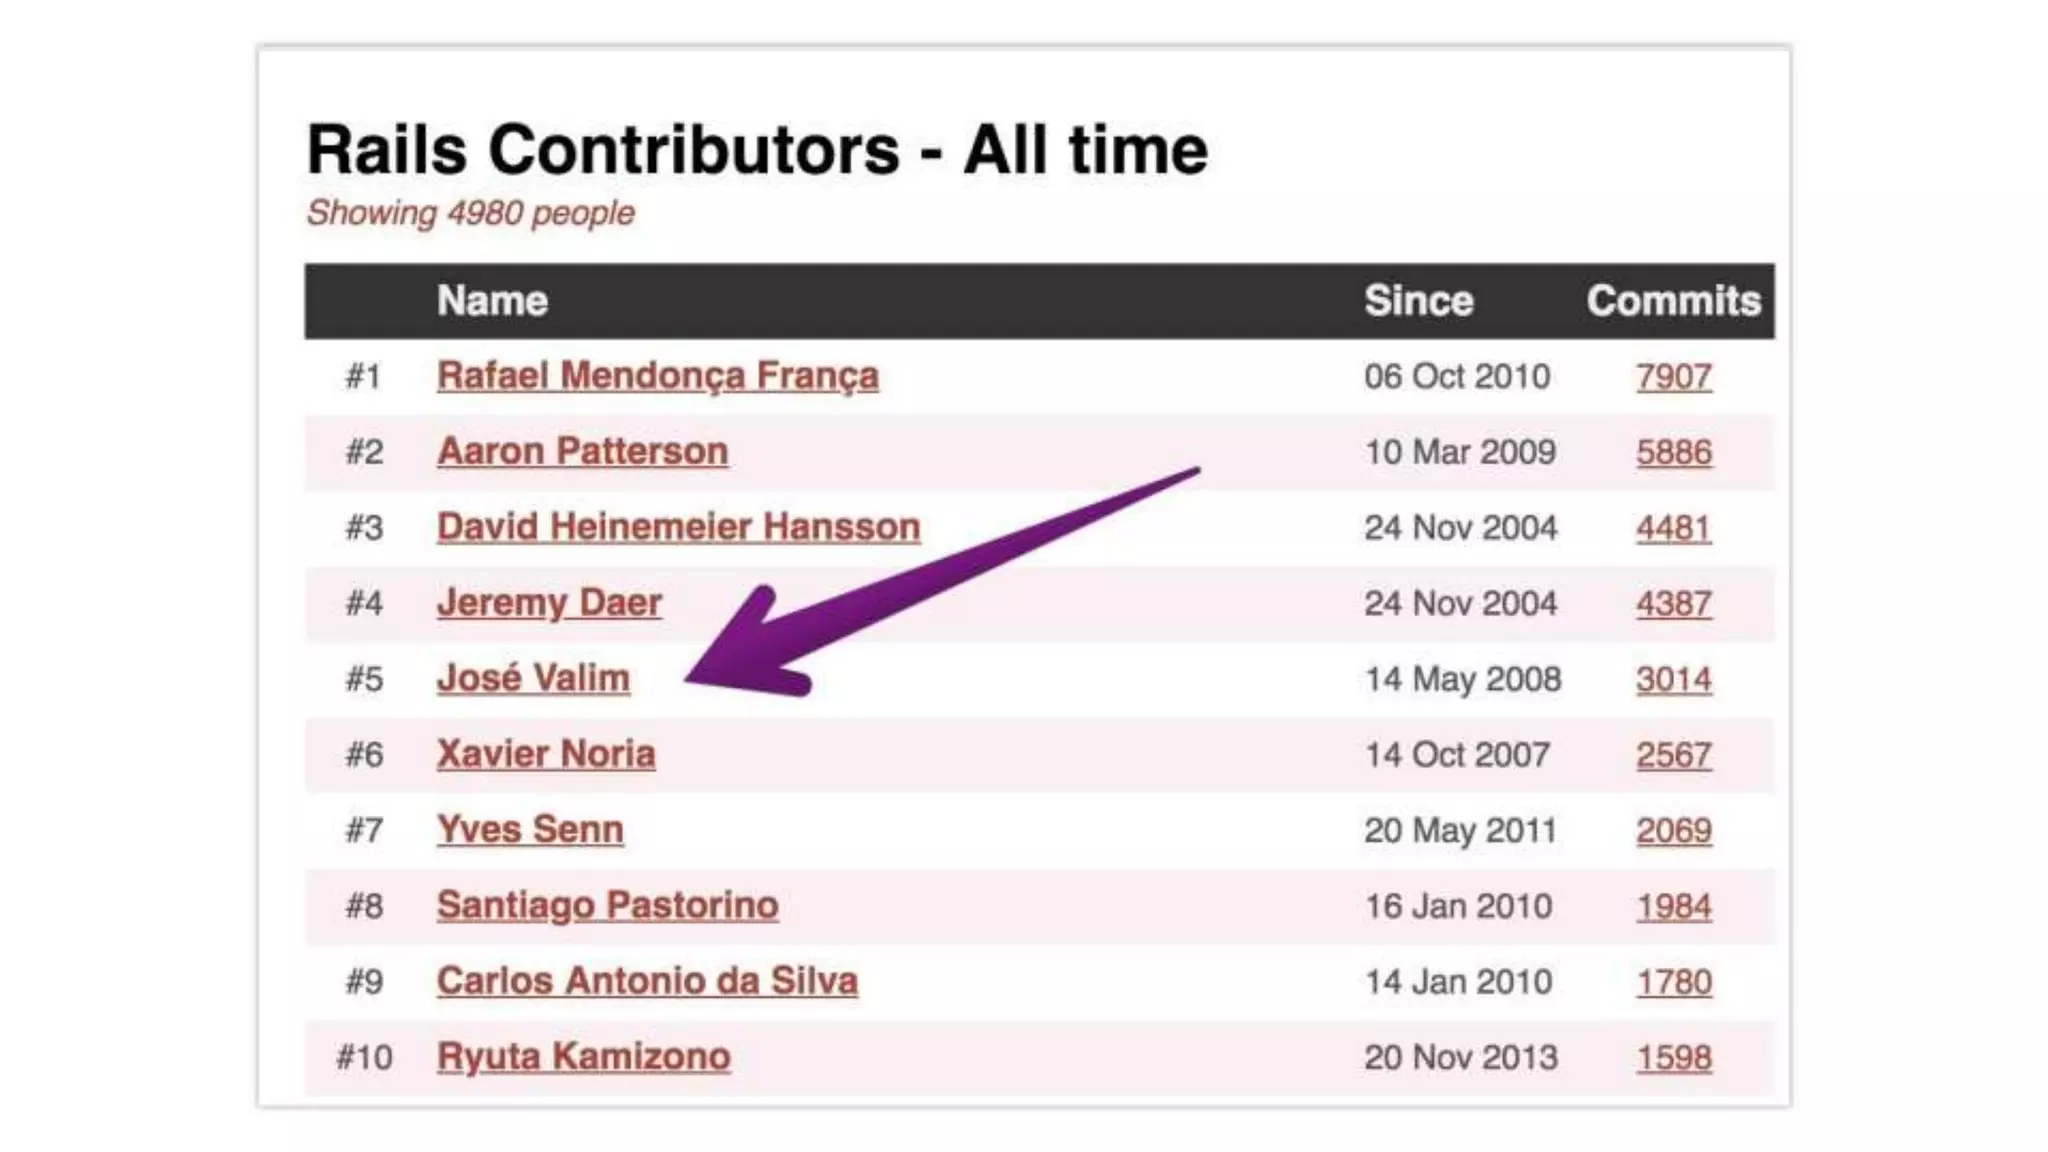Viewport: 2048px width, 1152px height.
Task: View Aaron Patterson's 5886 commits
Action: [1674, 453]
